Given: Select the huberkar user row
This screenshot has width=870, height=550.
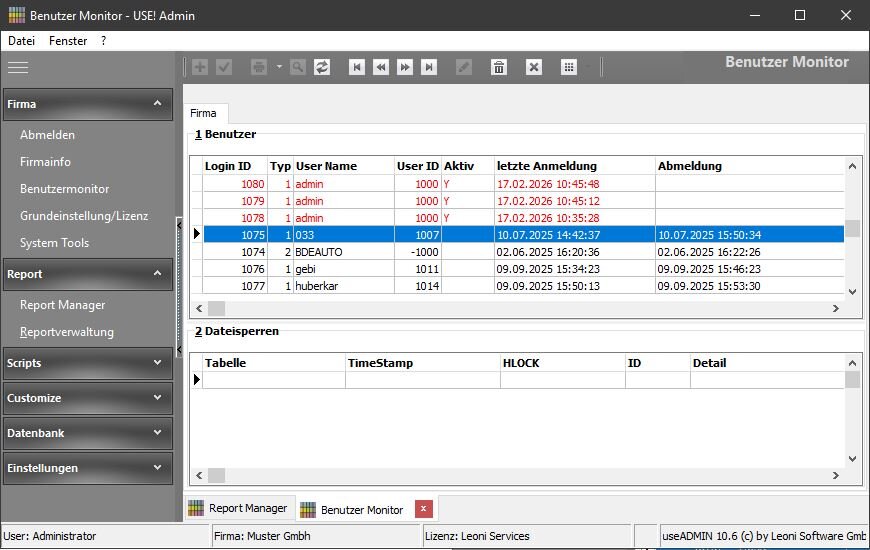Looking at the screenshot, I should [x=320, y=286].
